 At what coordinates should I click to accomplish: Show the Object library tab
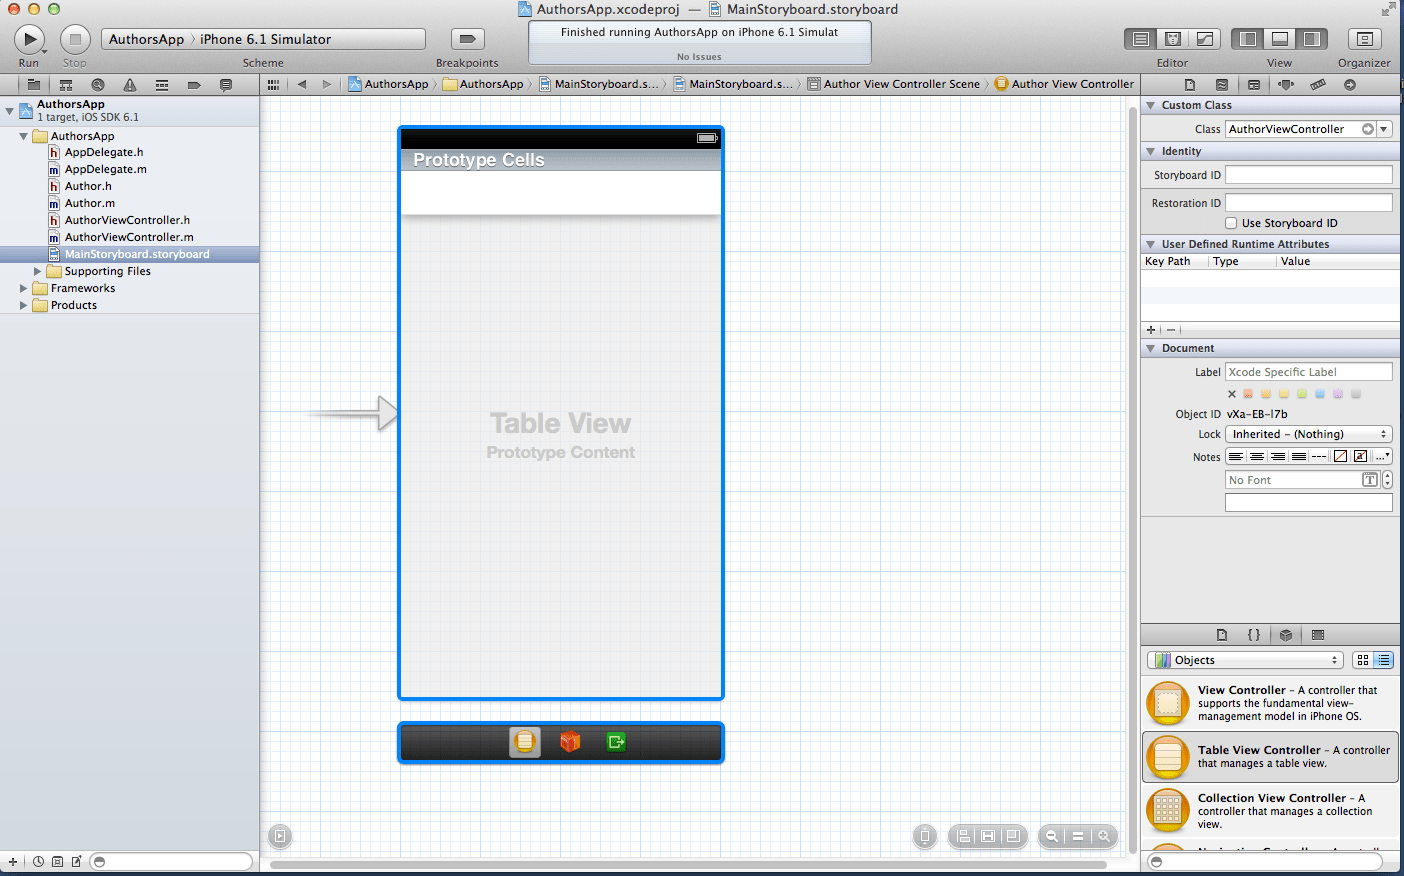pos(1286,635)
